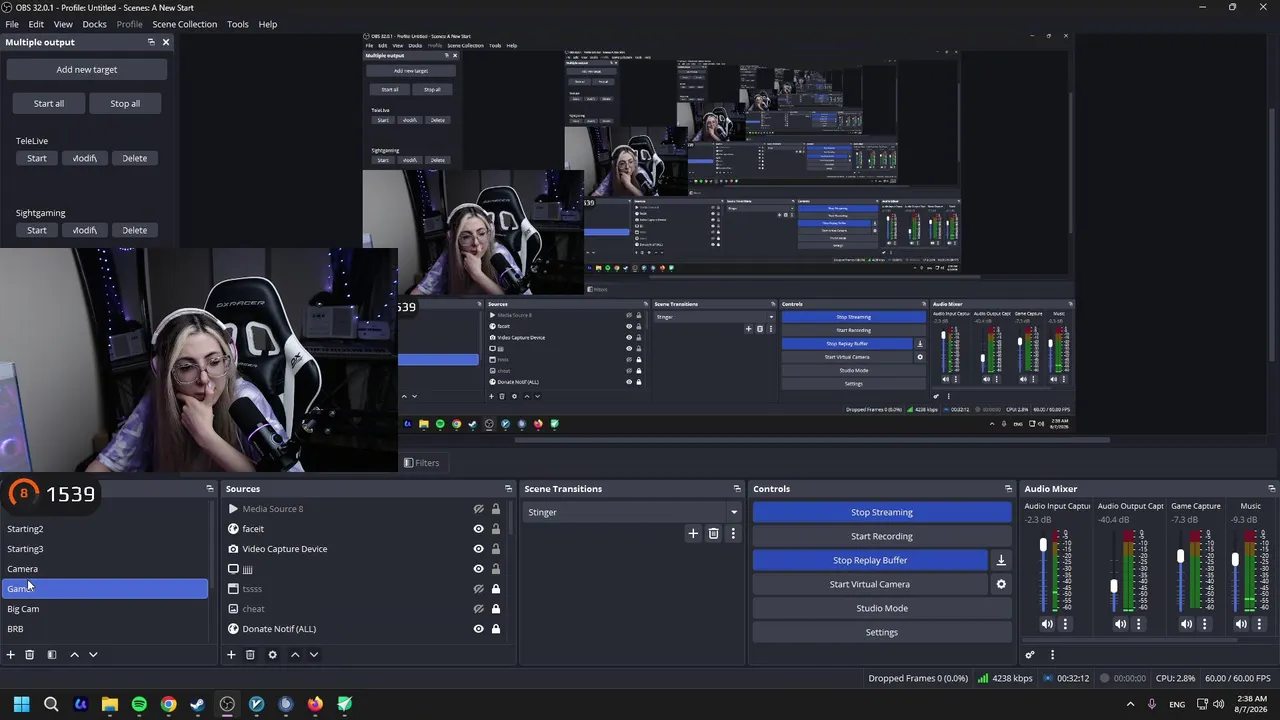Add a scene transition with the plus icon
Image resolution: width=1280 pixels, height=720 pixels.
[693, 534]
